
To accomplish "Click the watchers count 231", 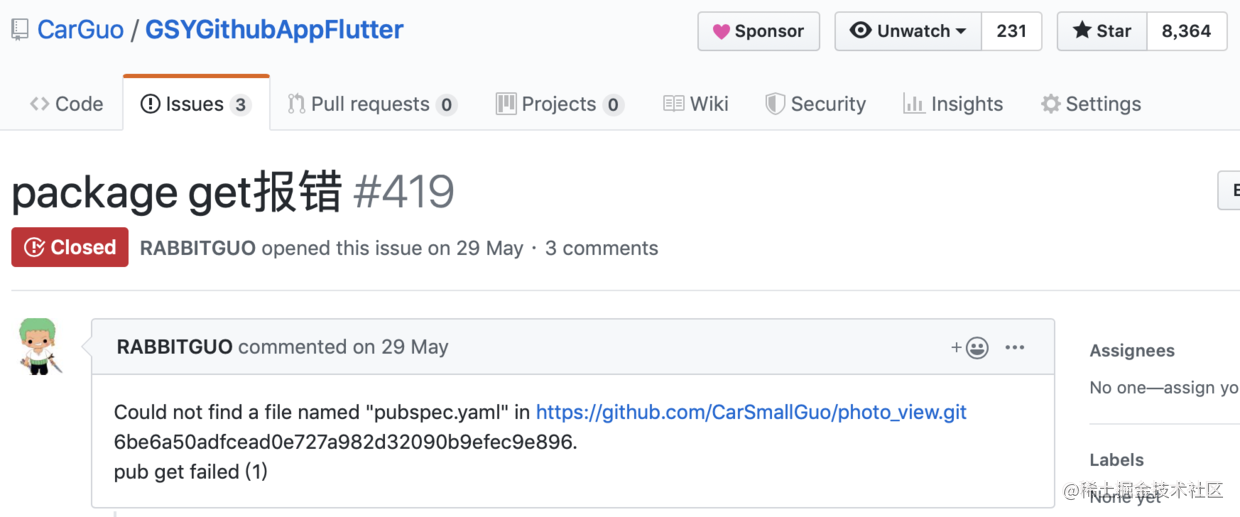I will coord(1011,31).
